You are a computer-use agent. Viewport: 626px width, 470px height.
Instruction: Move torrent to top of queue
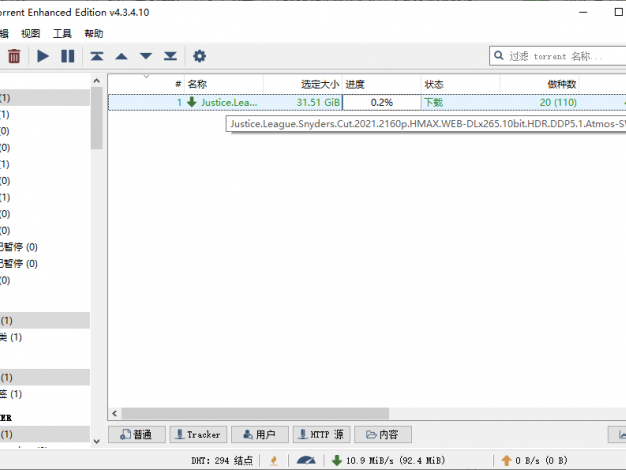pyautogui.click(x=97, y=56)
